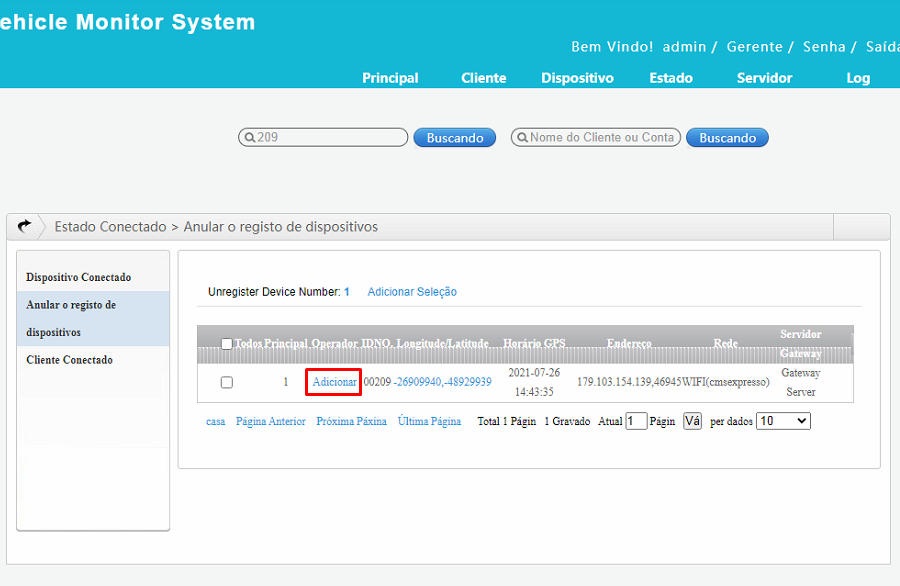Check the row 1 device checkbox
The image size is (900, 586).
pyautogui.click(x=227, y=382)
